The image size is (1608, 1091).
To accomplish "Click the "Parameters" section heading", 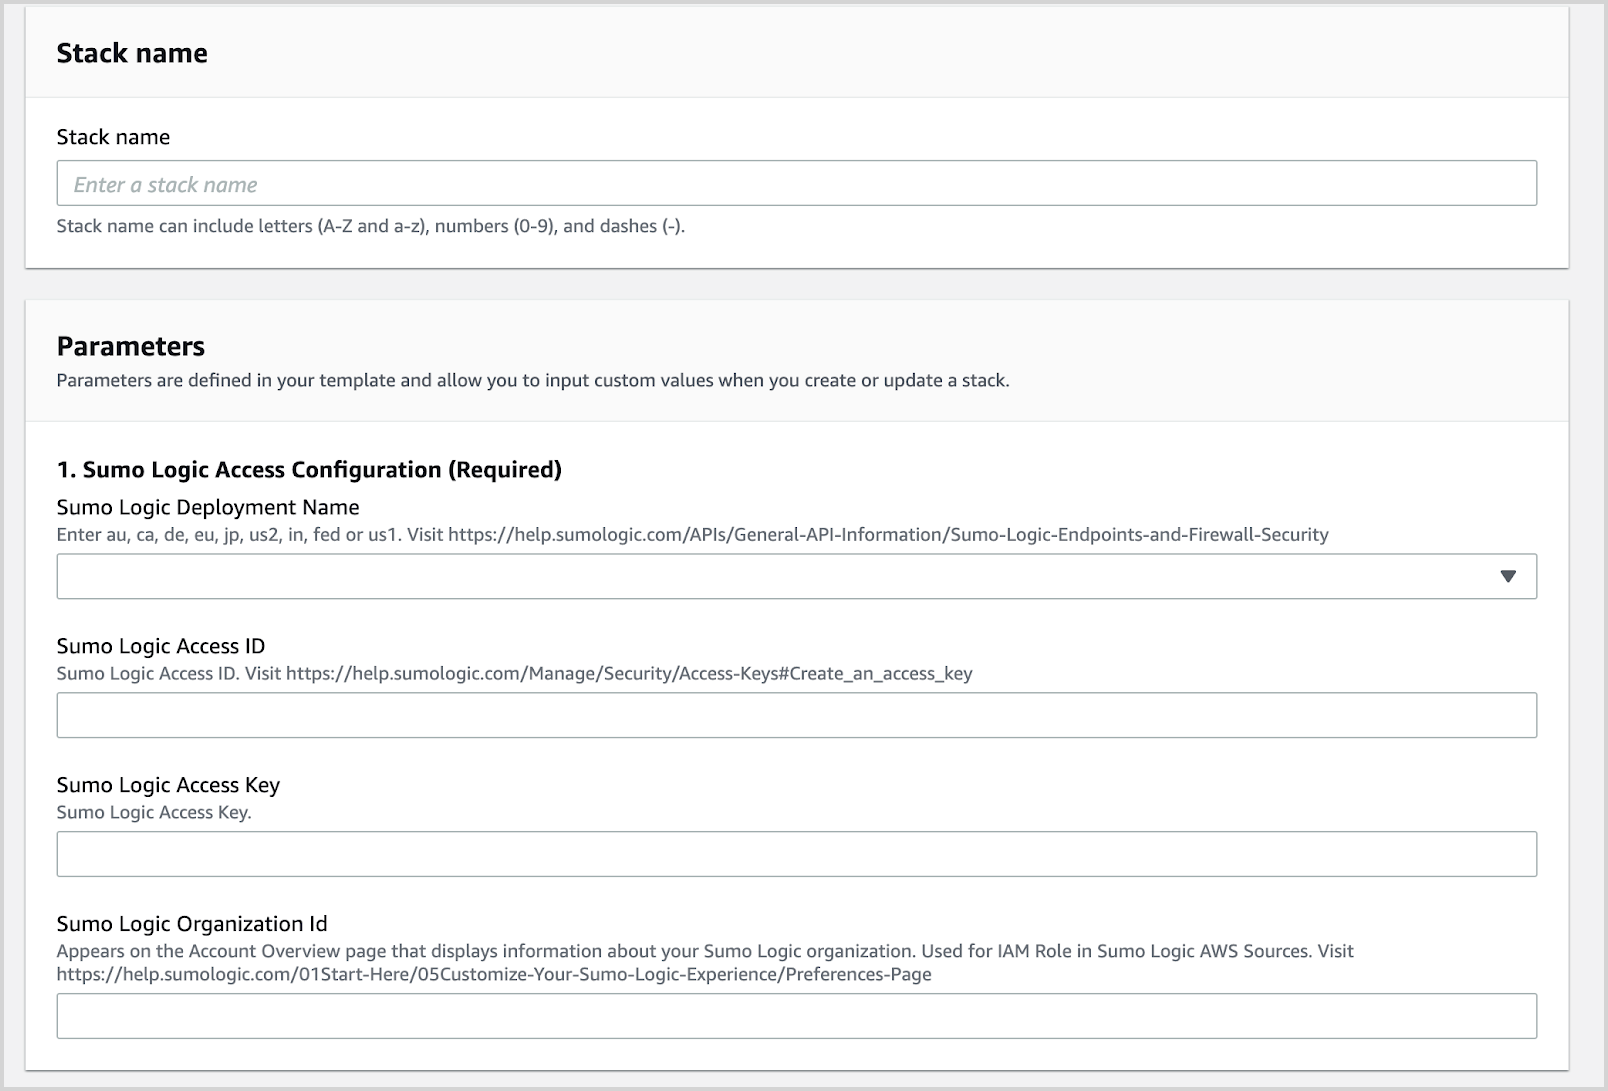I will 131,346.
